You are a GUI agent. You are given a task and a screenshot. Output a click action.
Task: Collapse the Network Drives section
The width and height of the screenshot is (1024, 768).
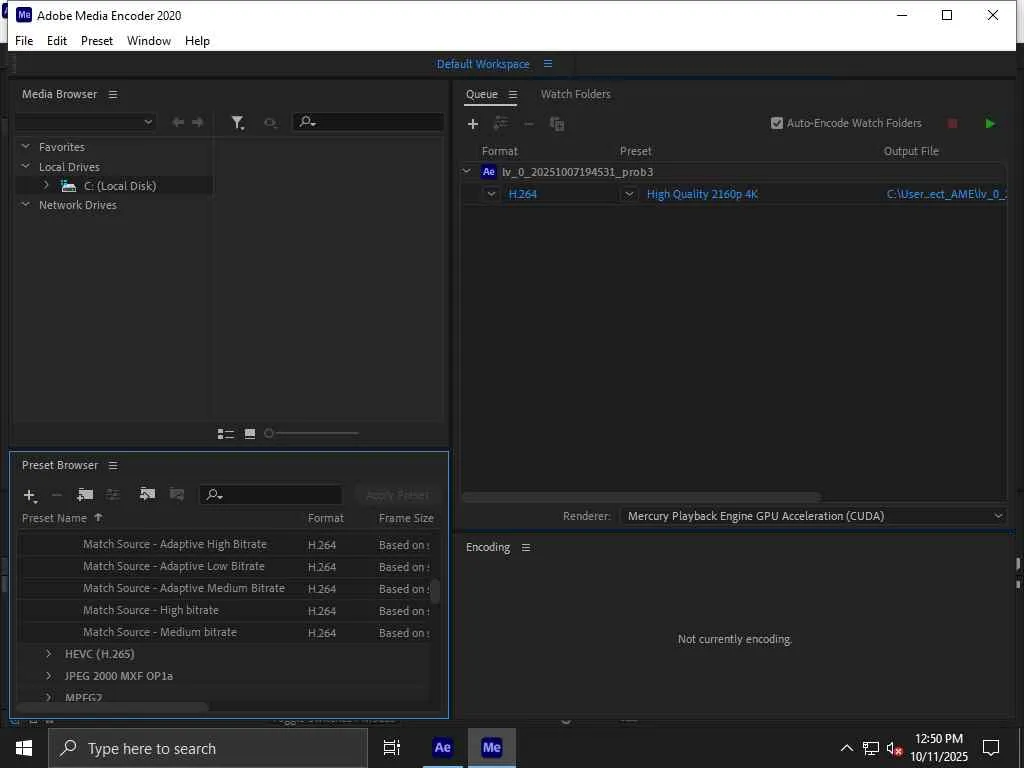click(25, 204)
